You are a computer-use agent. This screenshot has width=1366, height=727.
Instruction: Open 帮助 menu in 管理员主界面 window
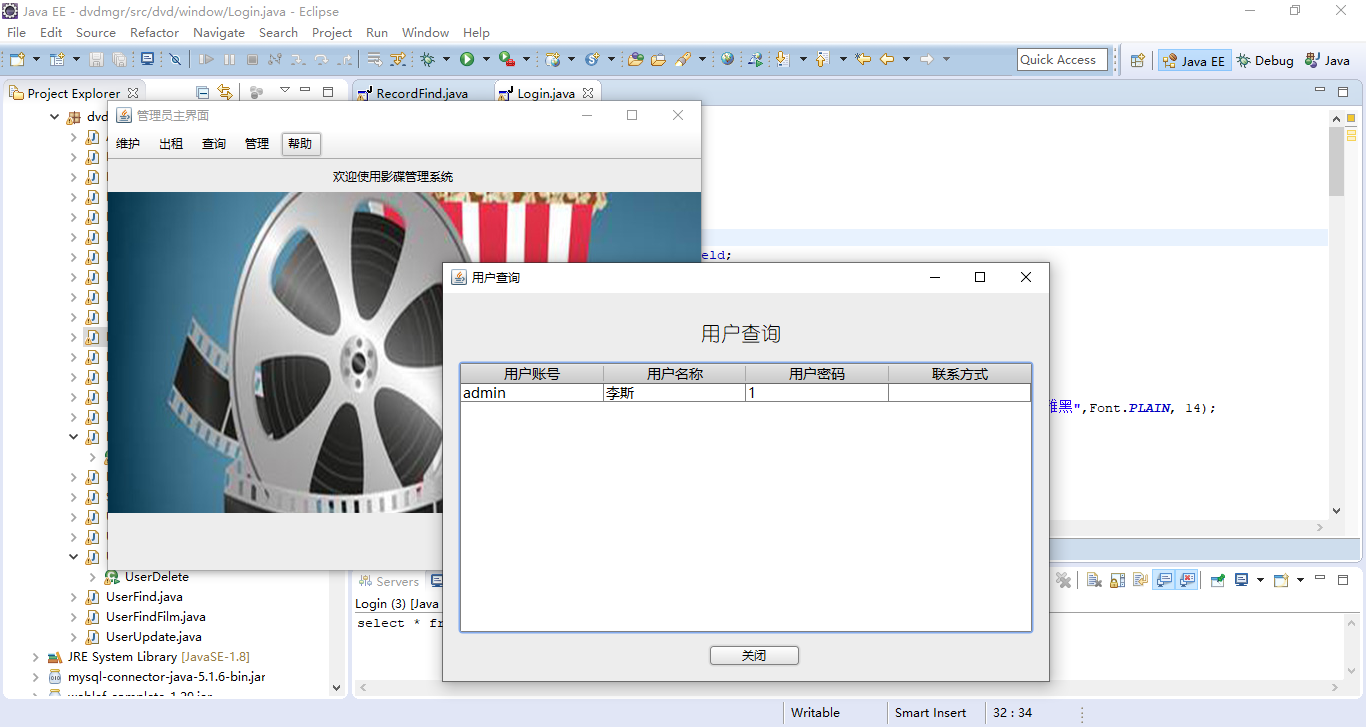(300, 144)
